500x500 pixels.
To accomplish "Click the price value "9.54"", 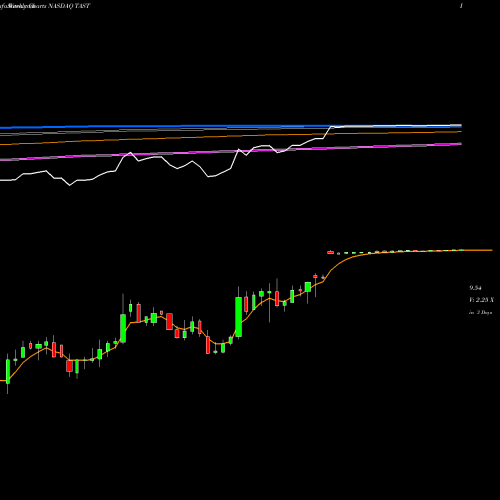I will (x=475, y=288).
